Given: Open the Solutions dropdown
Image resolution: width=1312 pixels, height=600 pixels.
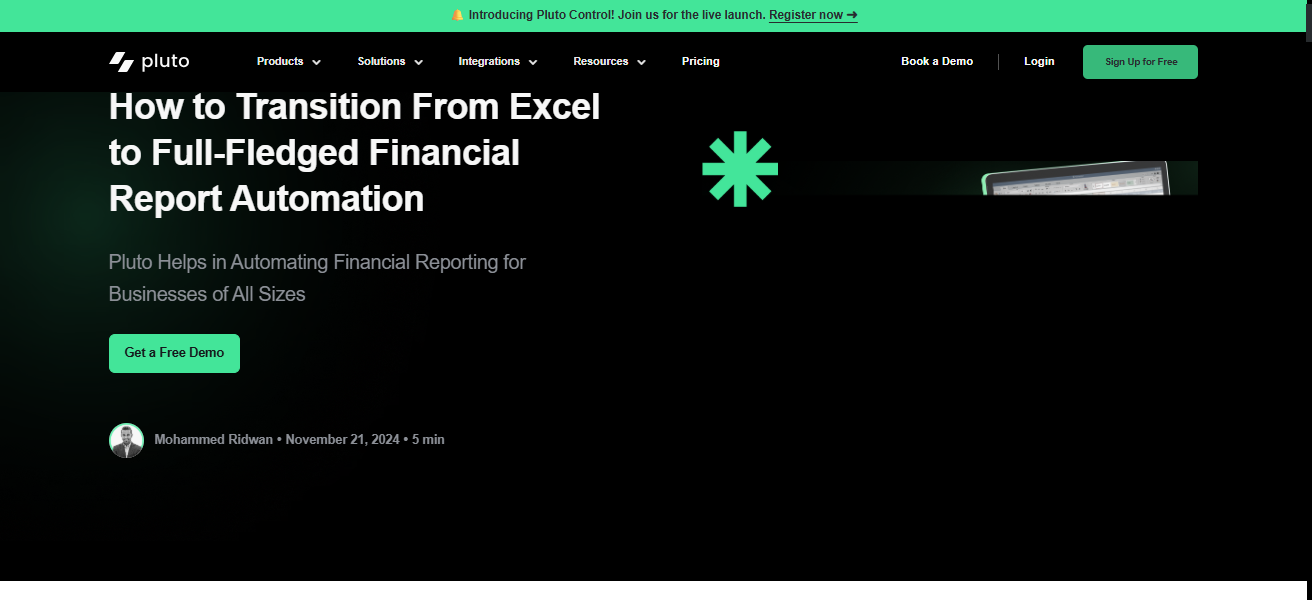Looking at the screenshot, I should 390,62.
